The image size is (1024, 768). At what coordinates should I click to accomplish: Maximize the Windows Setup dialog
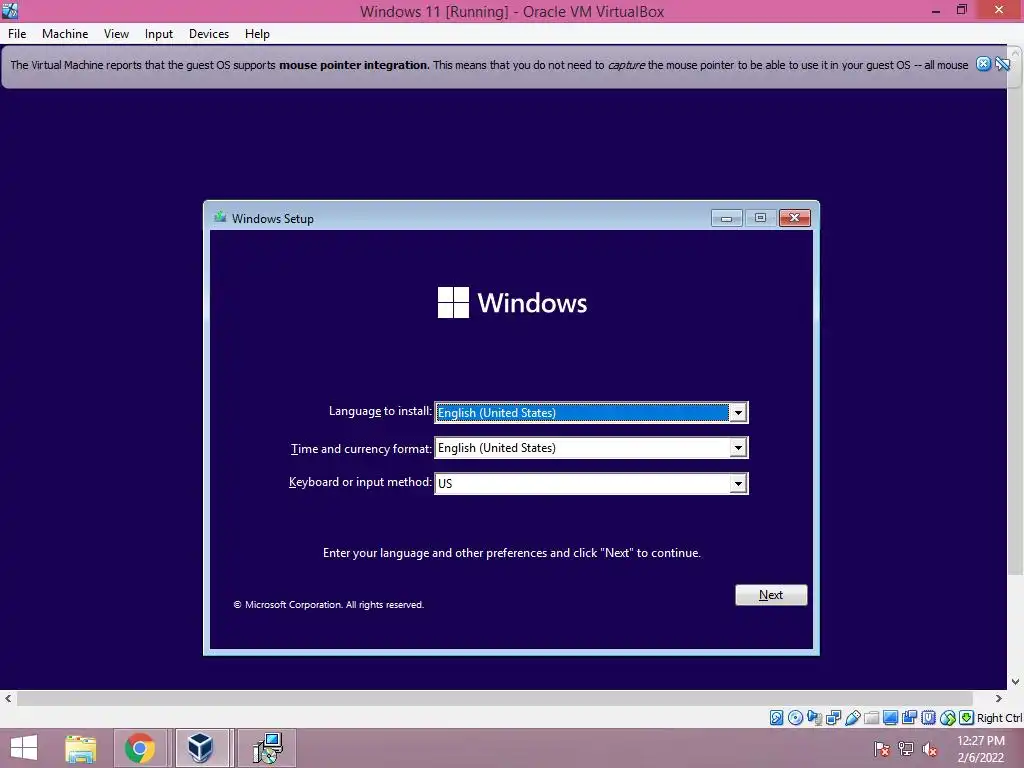[x=760, y=218]
